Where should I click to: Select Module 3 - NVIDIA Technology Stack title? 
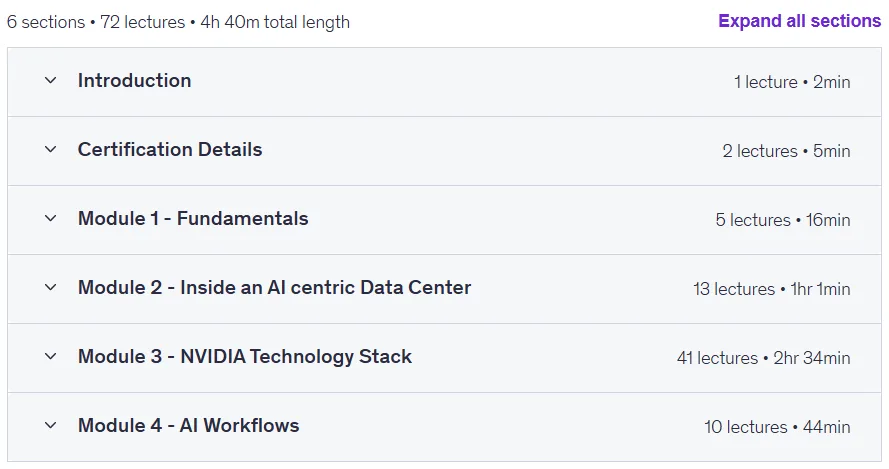pyautogui.click(x=245, y=357)
